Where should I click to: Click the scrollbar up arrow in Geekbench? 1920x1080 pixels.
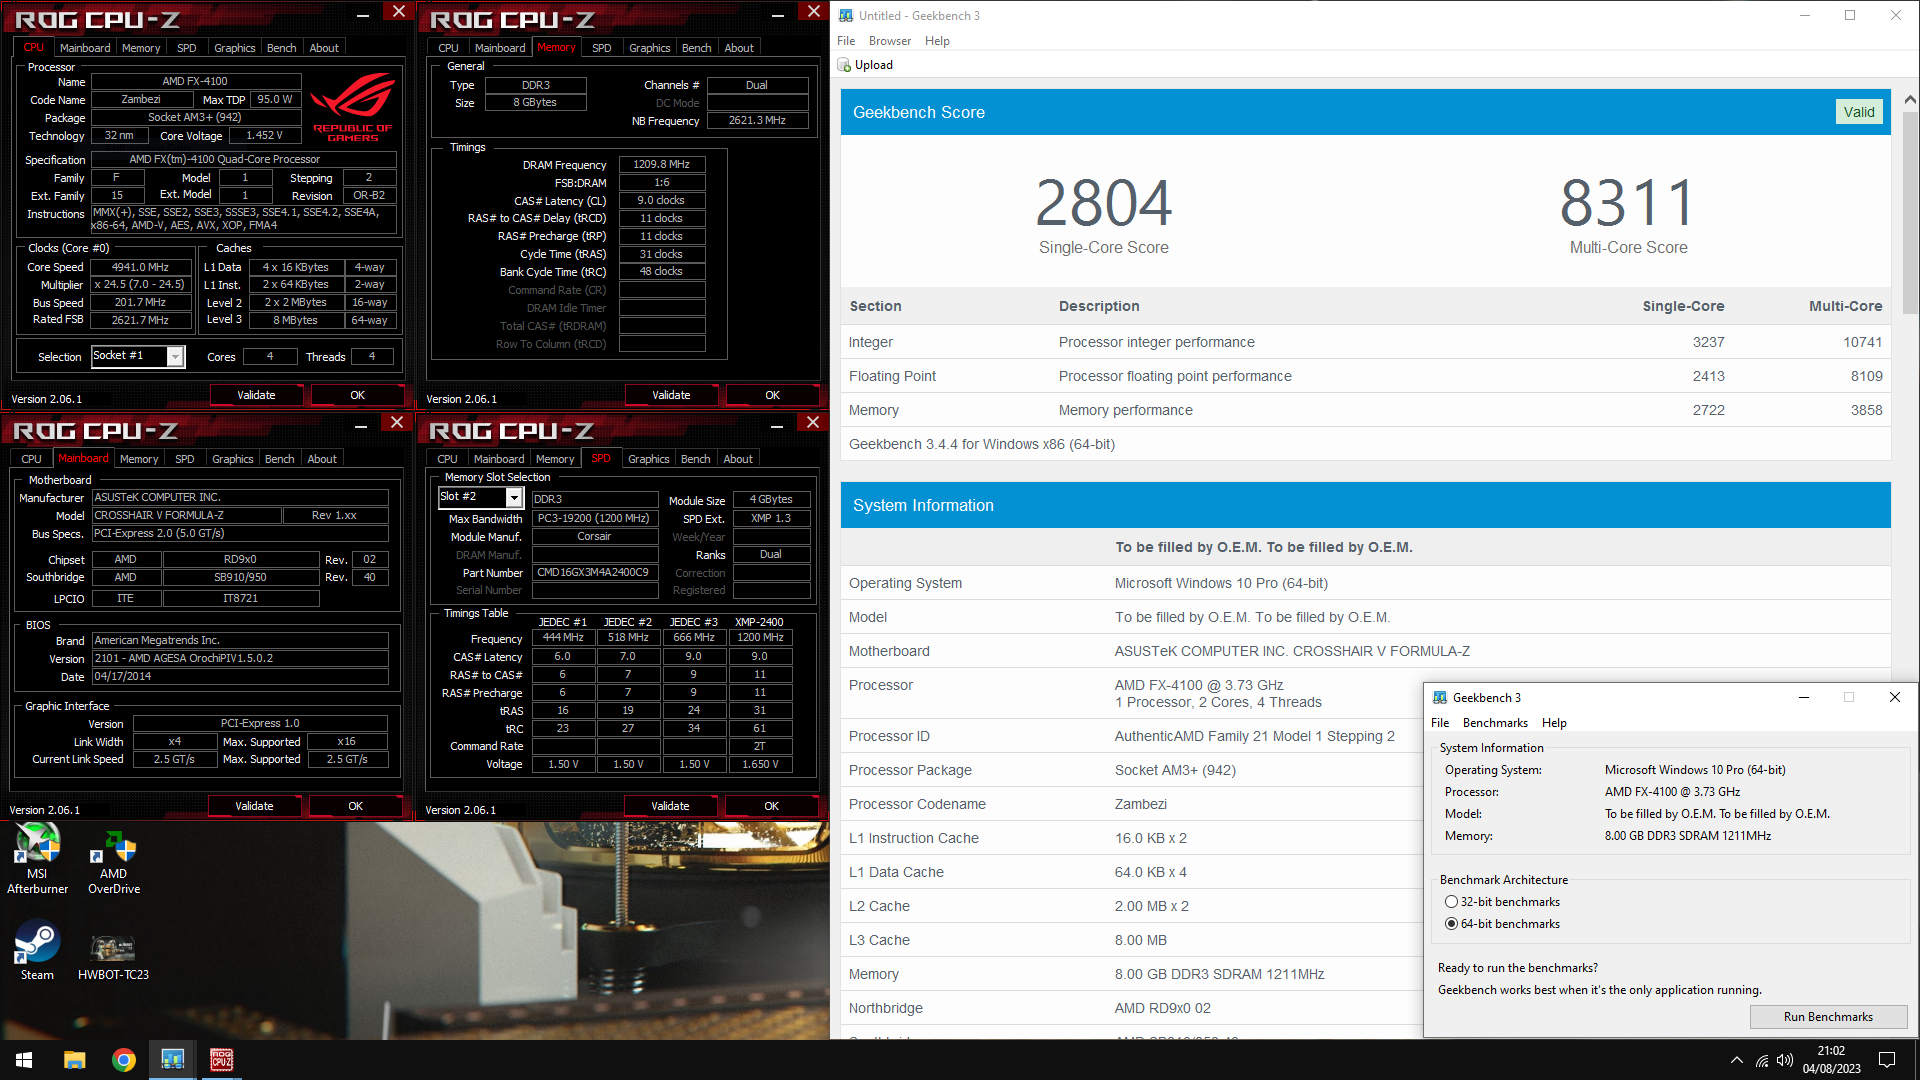[x=1910, y=99]
